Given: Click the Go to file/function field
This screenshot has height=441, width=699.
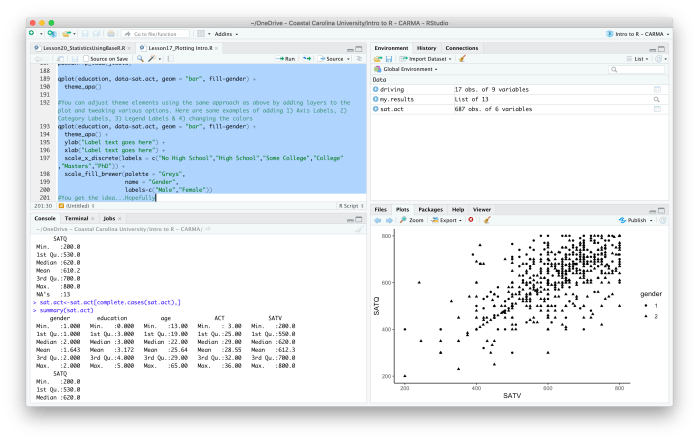Looking at the screenshot, I should (154, 34).
